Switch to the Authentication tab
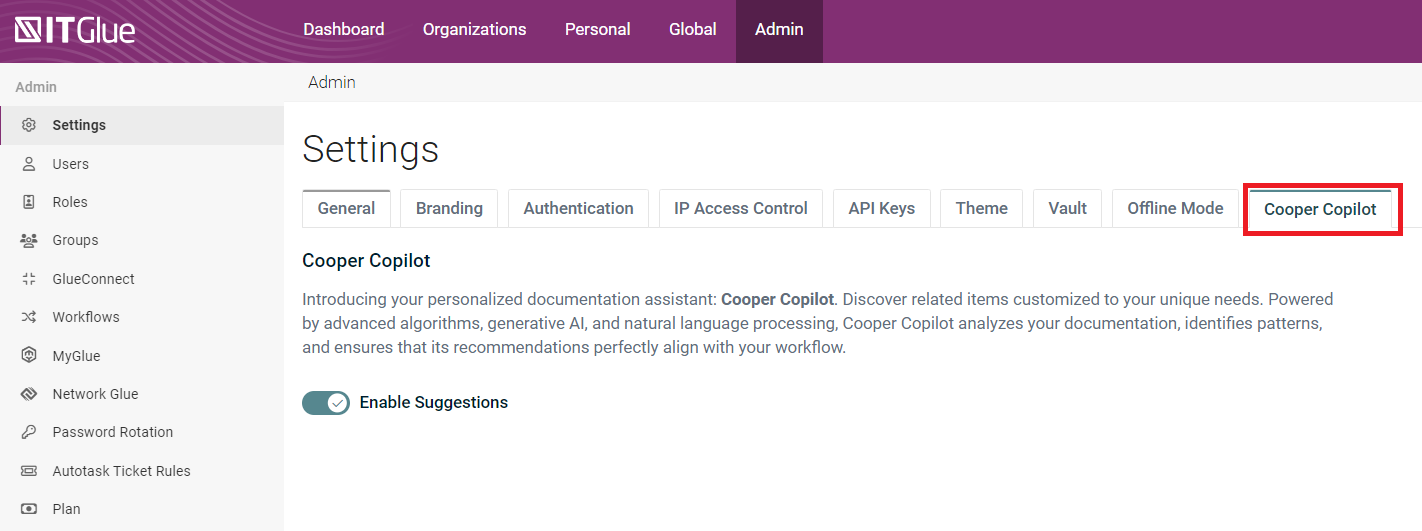The height and width of the screenshot is (531, 1422). [x=578, y=208]
